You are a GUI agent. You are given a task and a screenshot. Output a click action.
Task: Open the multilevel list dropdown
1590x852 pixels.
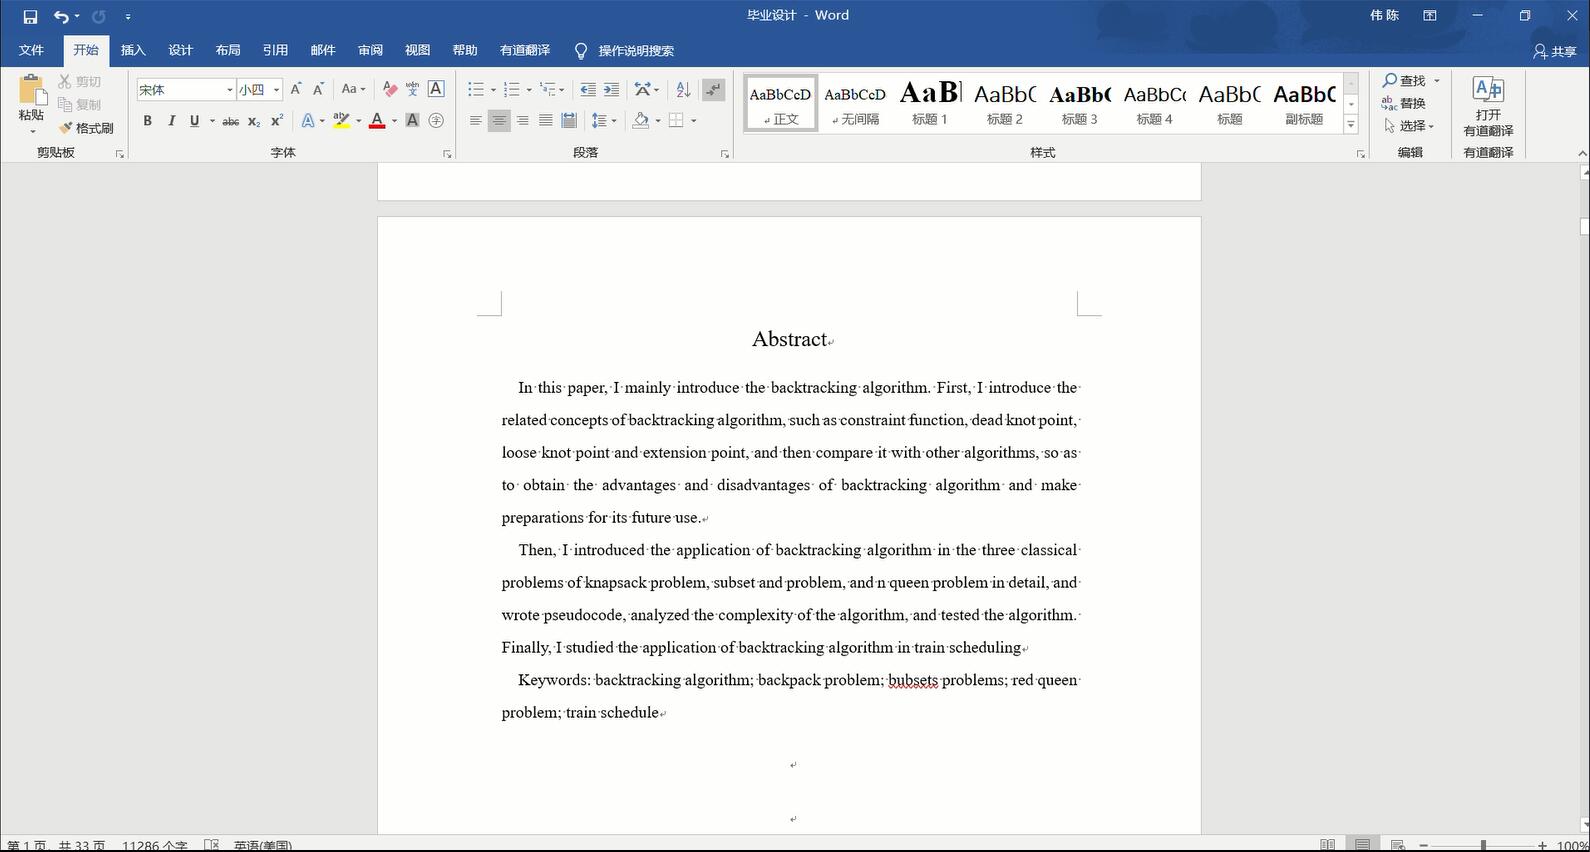point(562,90)
